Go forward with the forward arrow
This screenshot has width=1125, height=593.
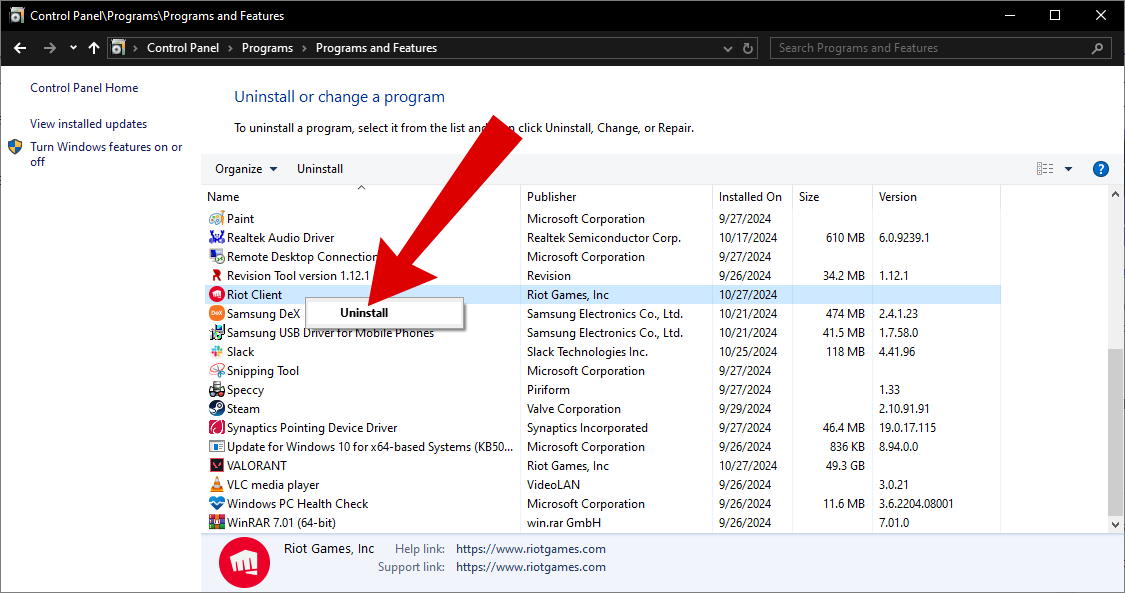50,48
